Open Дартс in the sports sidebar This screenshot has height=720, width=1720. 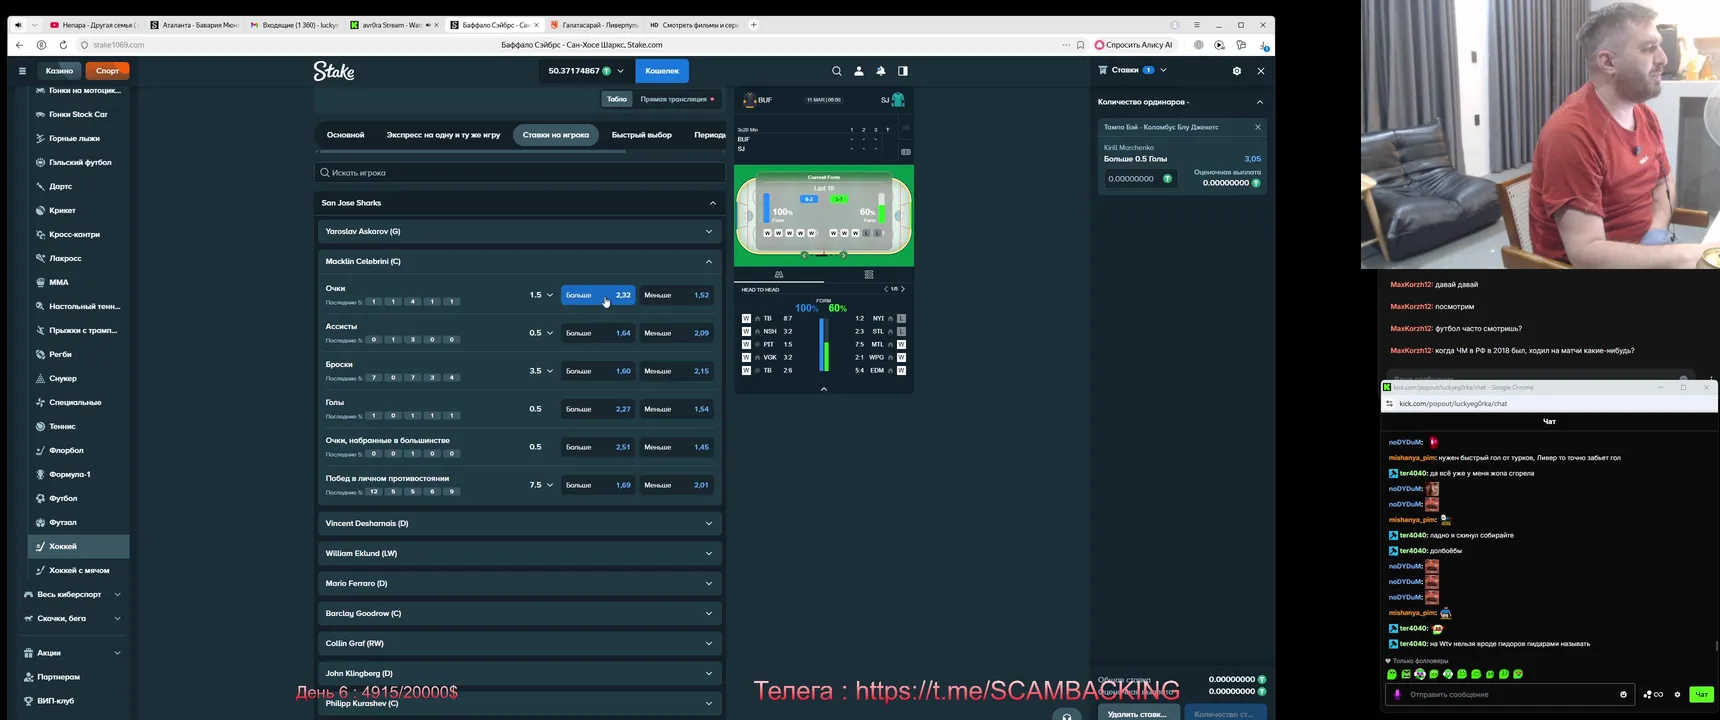tap(79, 186)
